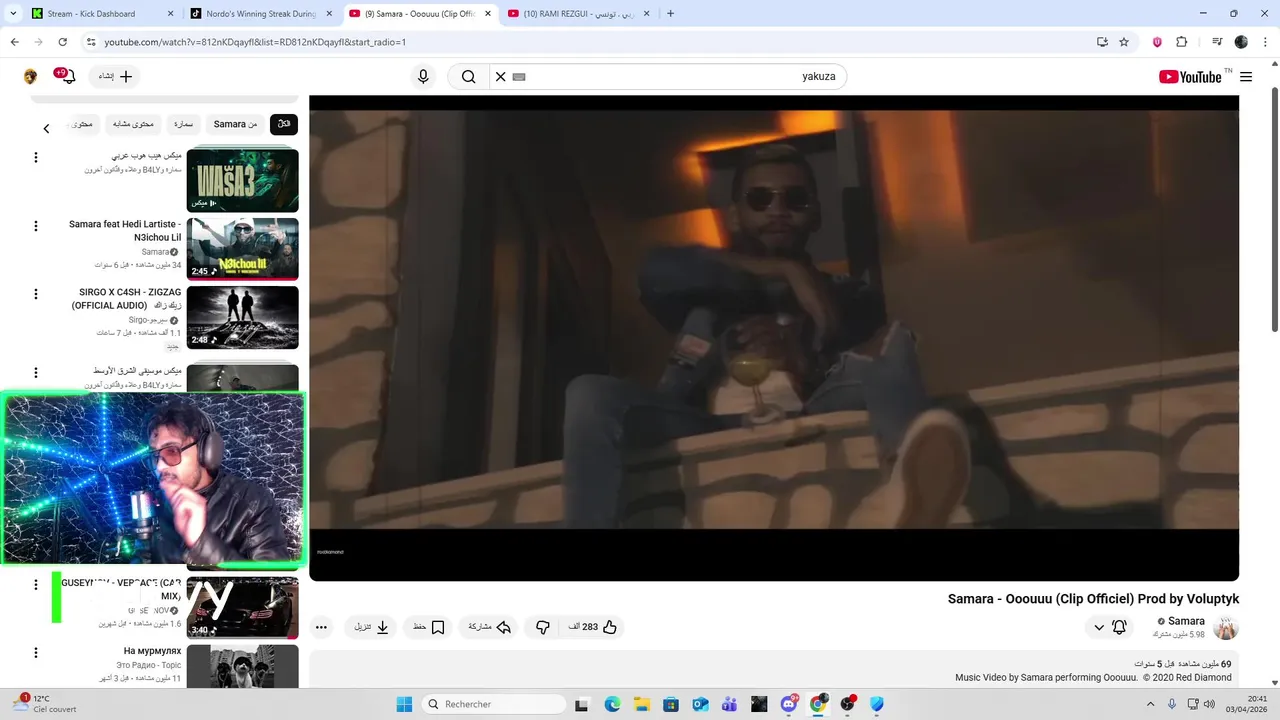The image size is (1280, 720).
Task: Open the Windows Start menu
Action: [404, 704]
